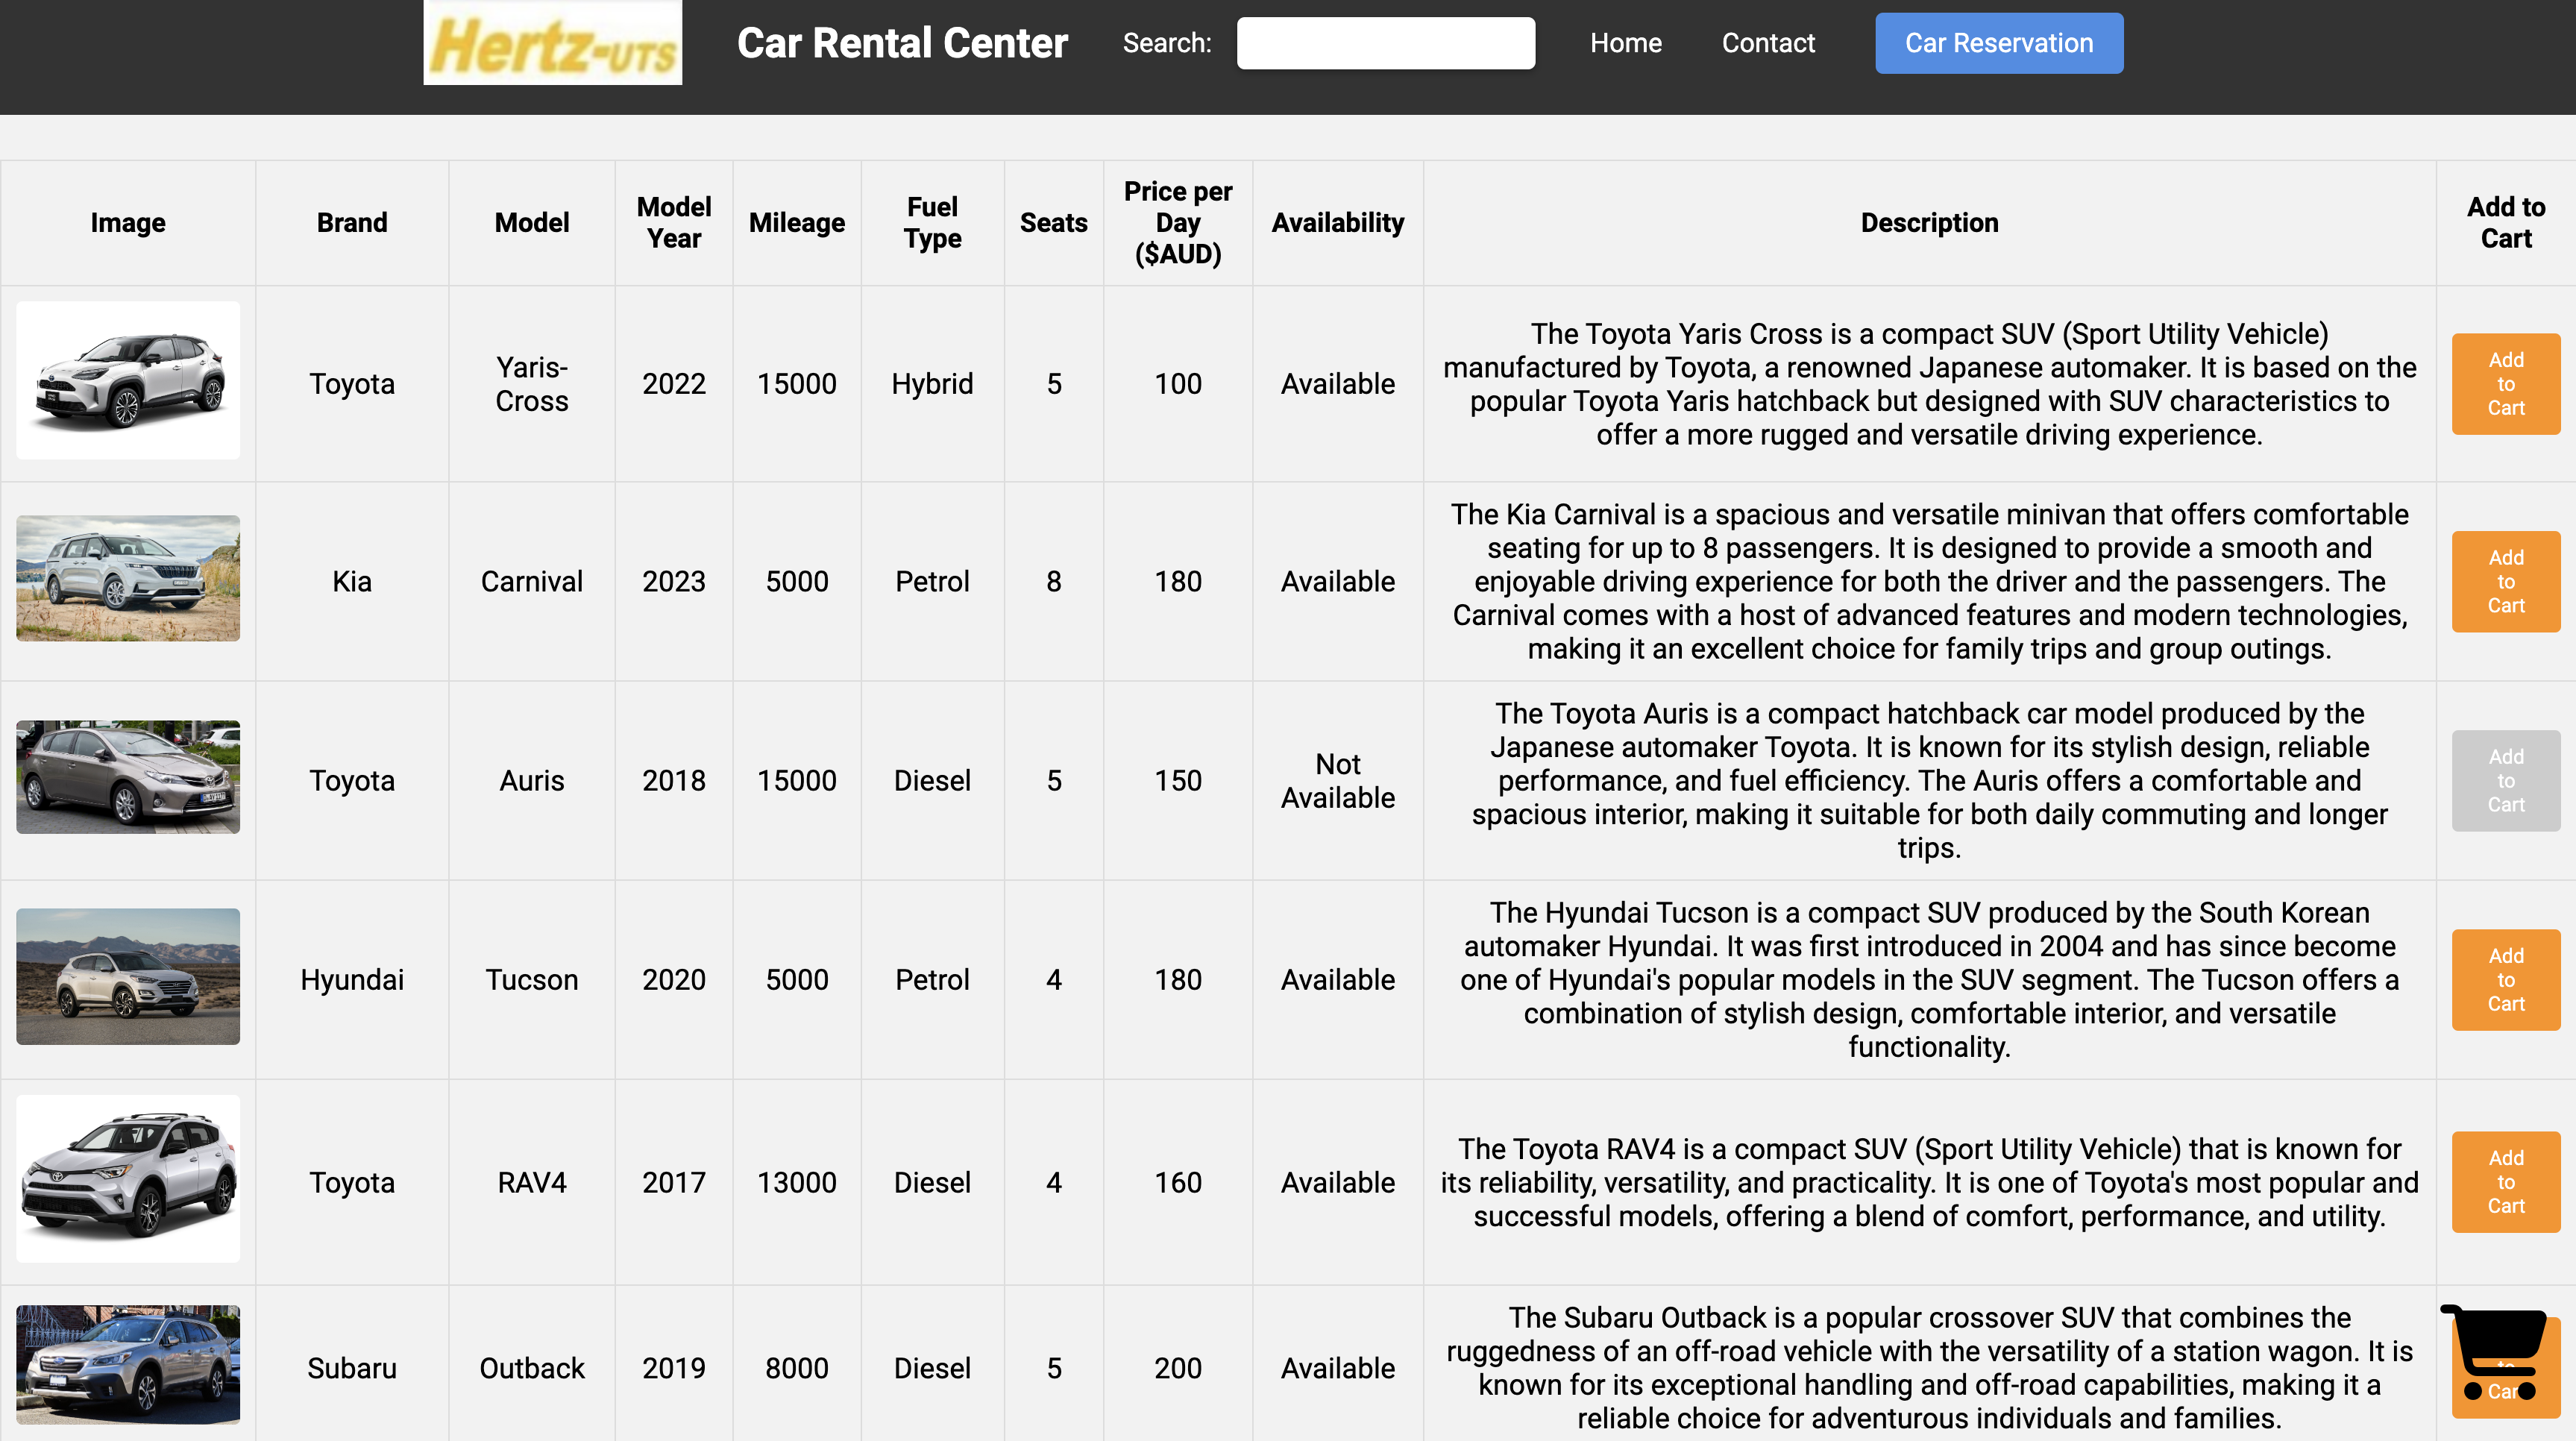Screen dimensions: 2576x1441
Task: Click the Toyota Auris car image
Action: point(128,777)
